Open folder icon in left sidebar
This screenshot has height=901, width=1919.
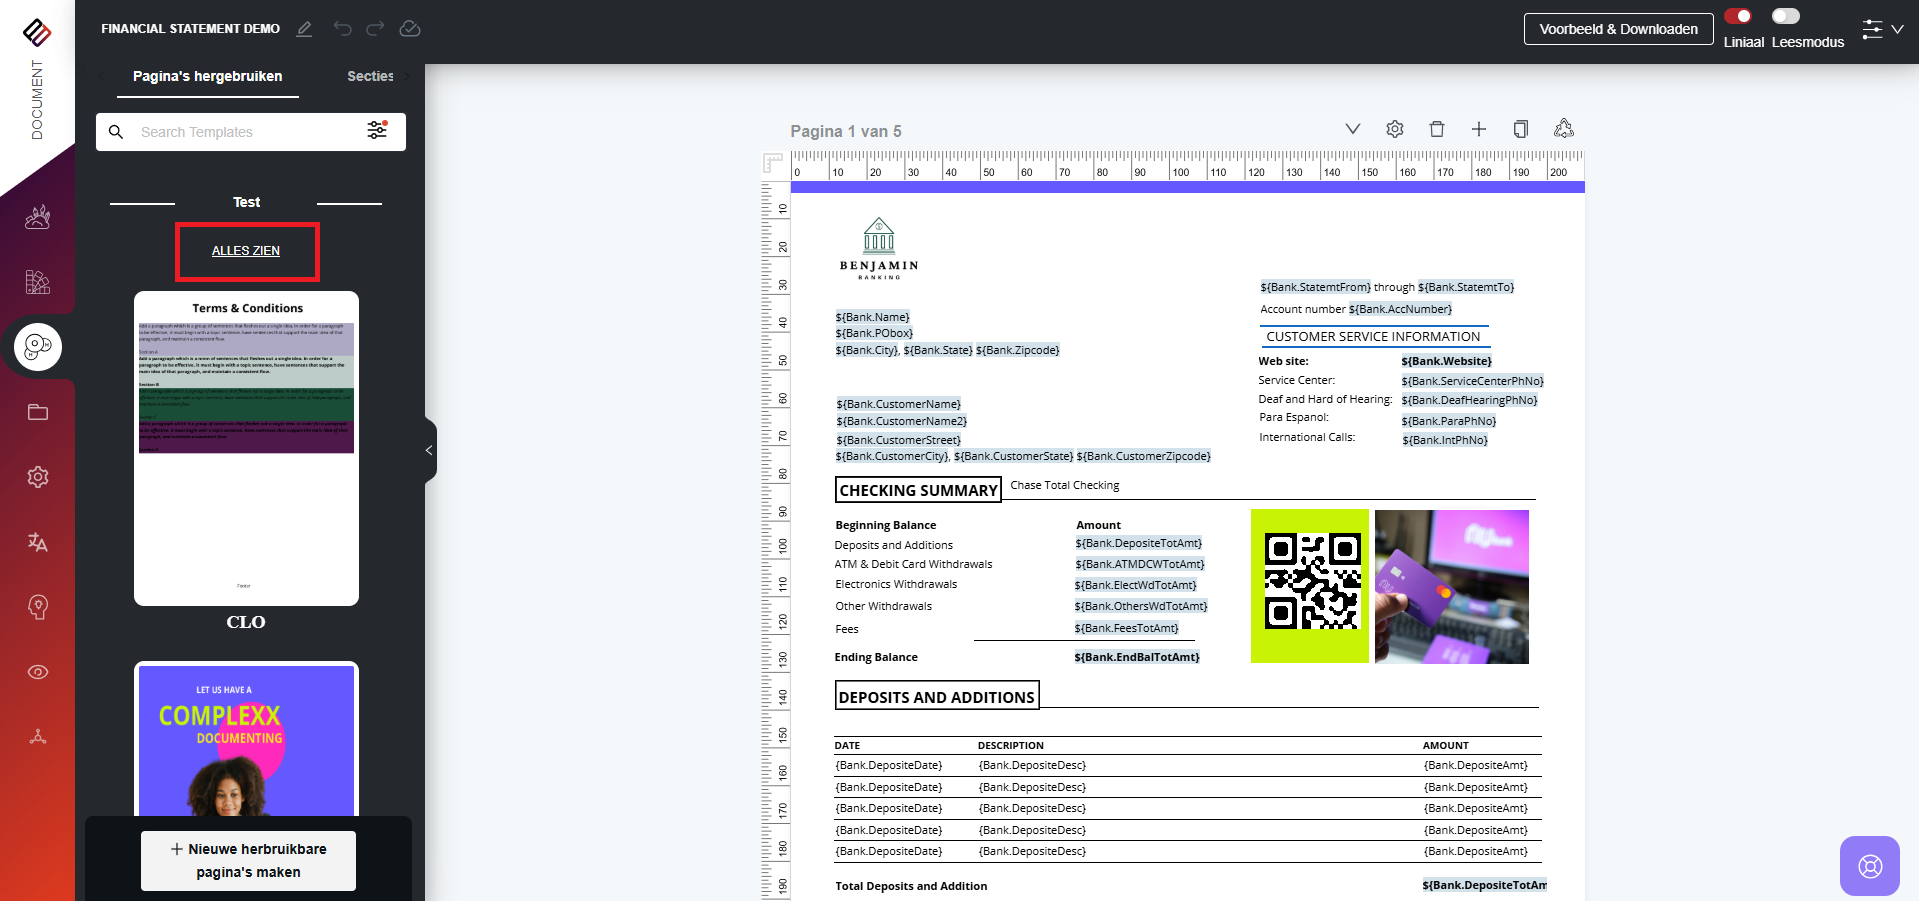tap(38, 412)
